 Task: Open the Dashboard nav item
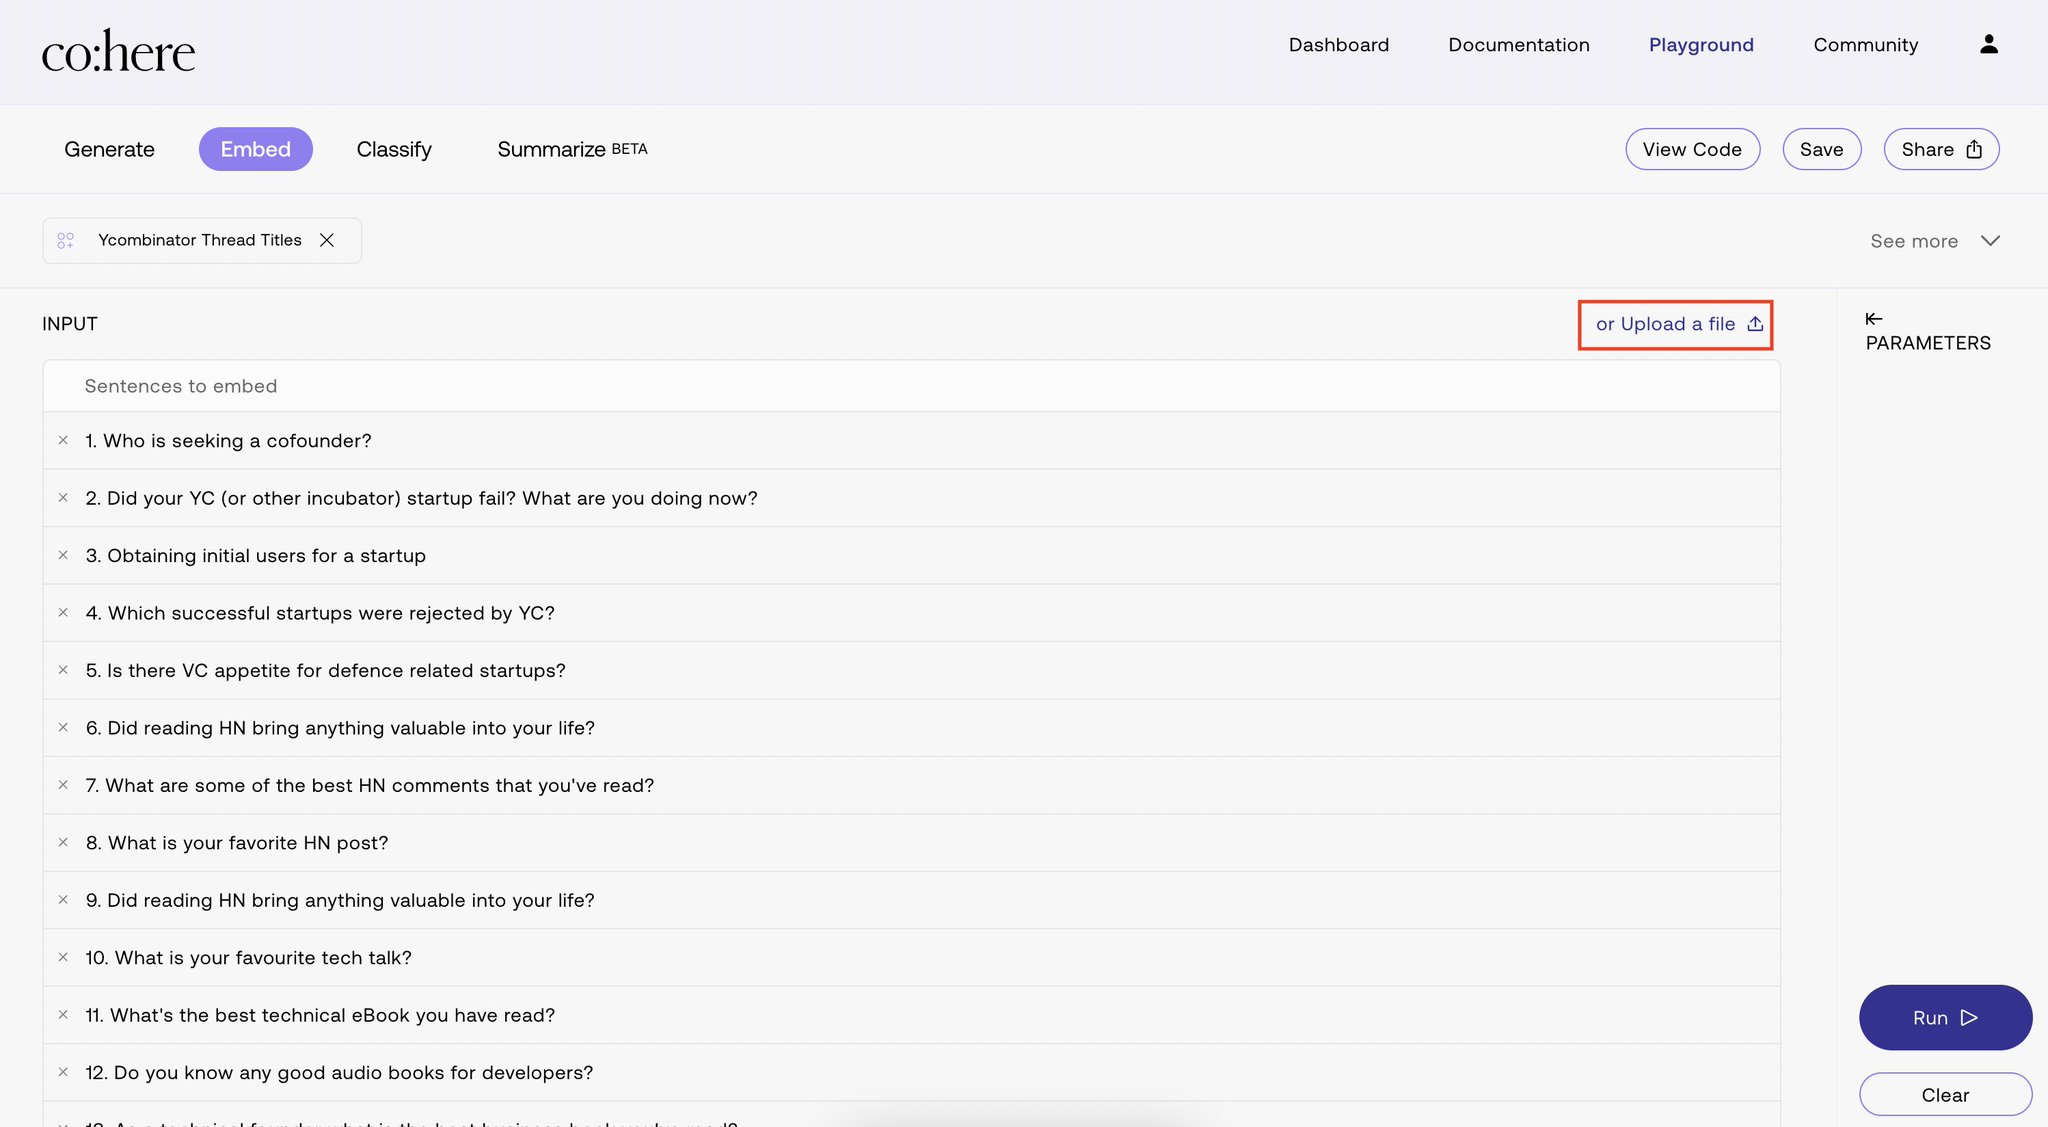tap(1338, 45)
